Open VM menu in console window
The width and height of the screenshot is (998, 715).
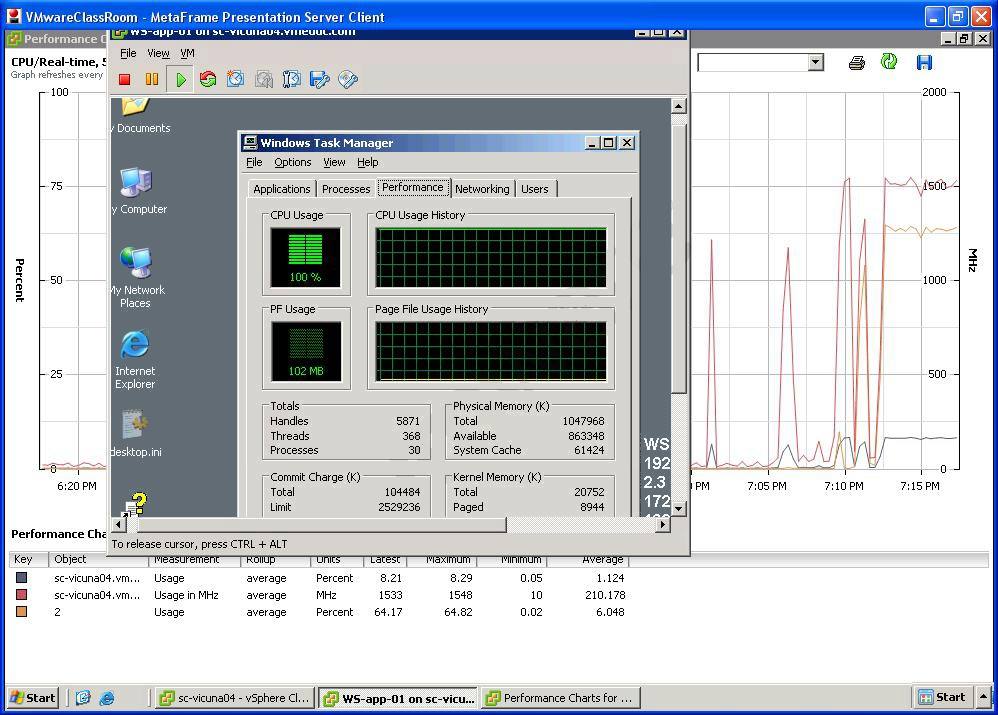tap(187, 53)
